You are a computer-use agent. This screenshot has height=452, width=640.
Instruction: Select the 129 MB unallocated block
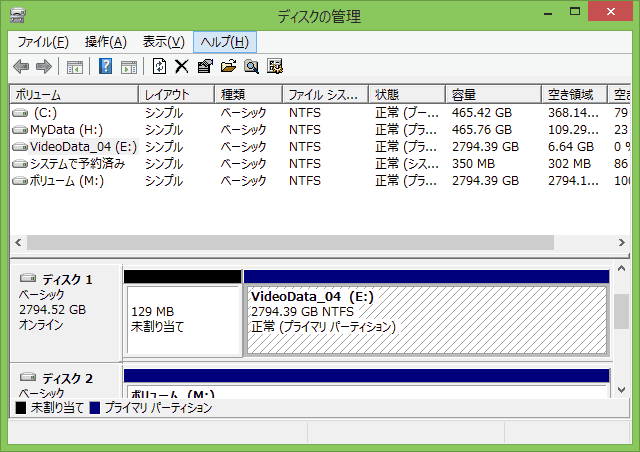coord(182,320)
